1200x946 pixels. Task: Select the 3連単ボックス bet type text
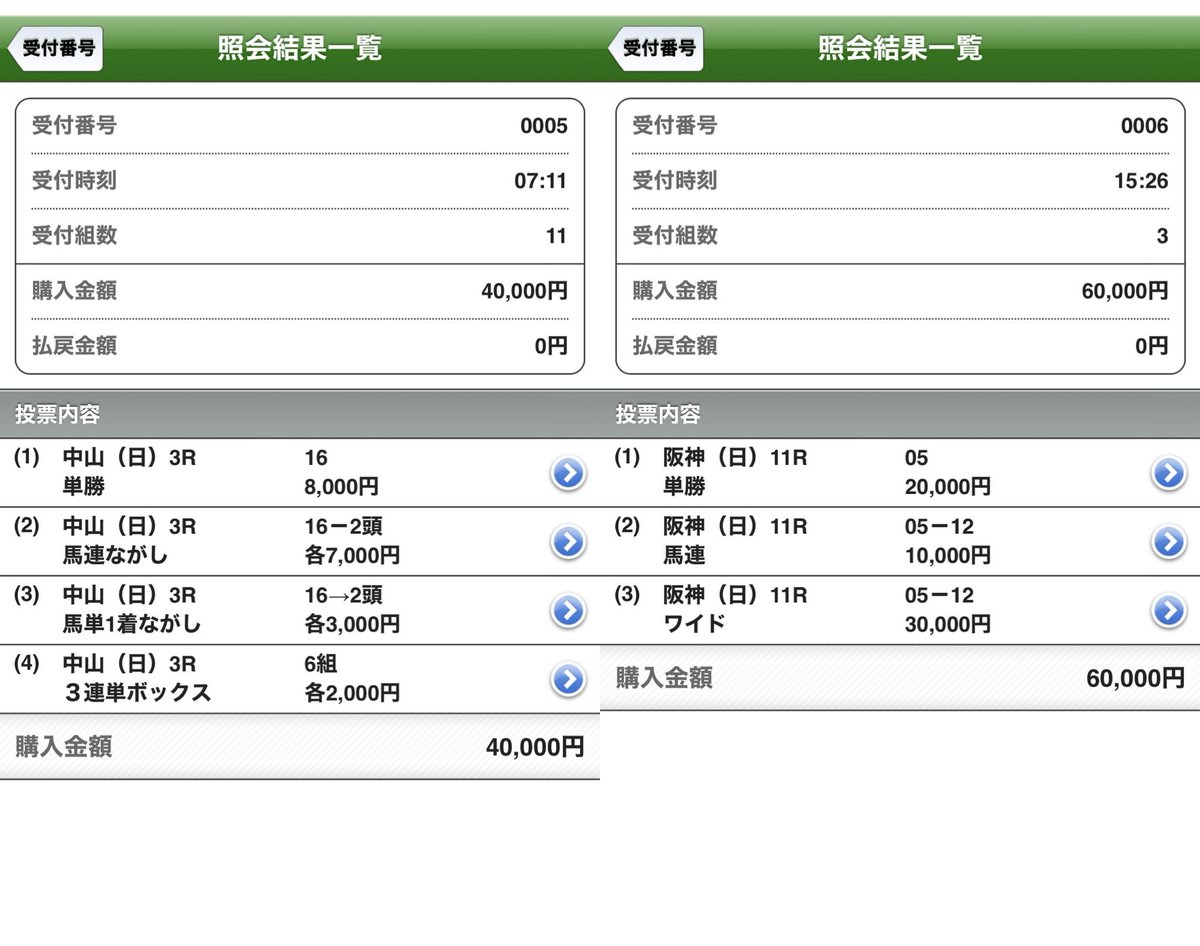pyautogui.click(x=137, y=693)
